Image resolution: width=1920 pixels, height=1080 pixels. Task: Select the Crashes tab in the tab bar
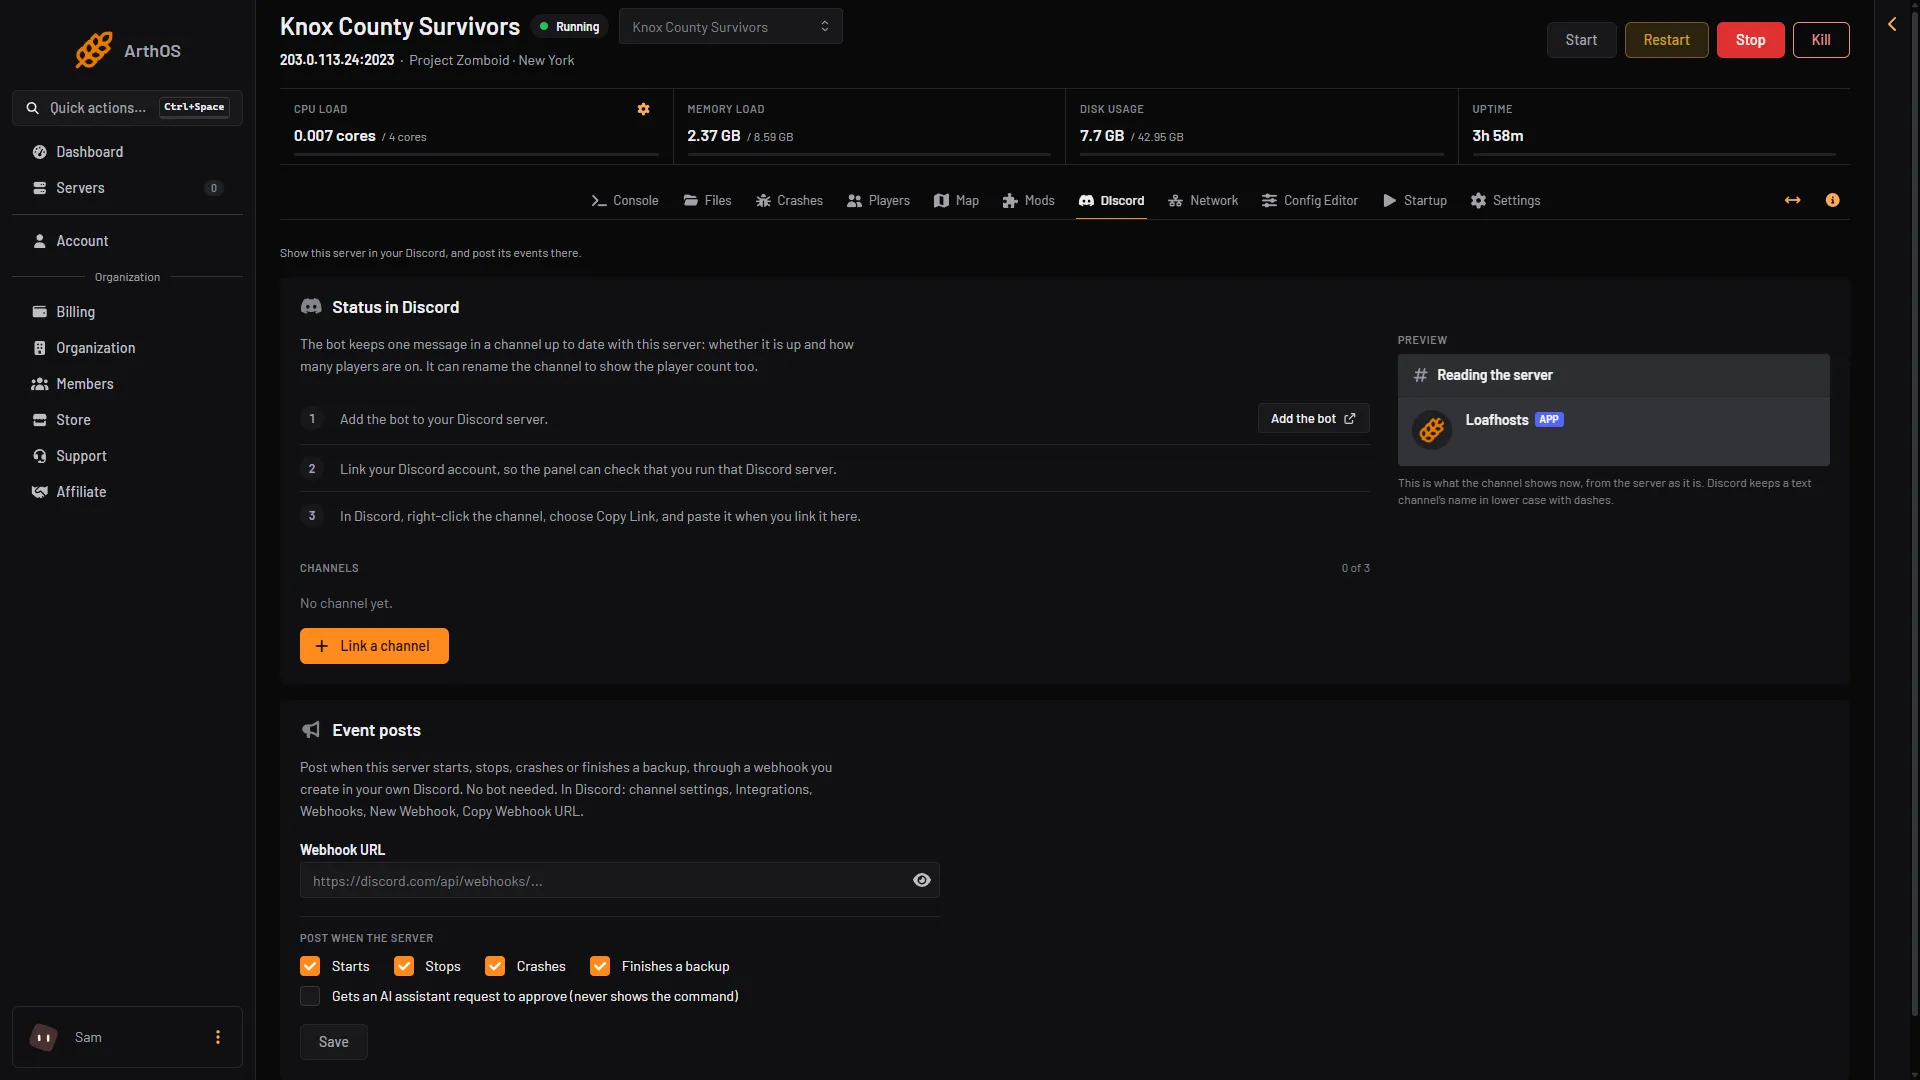tap(790, 200)
